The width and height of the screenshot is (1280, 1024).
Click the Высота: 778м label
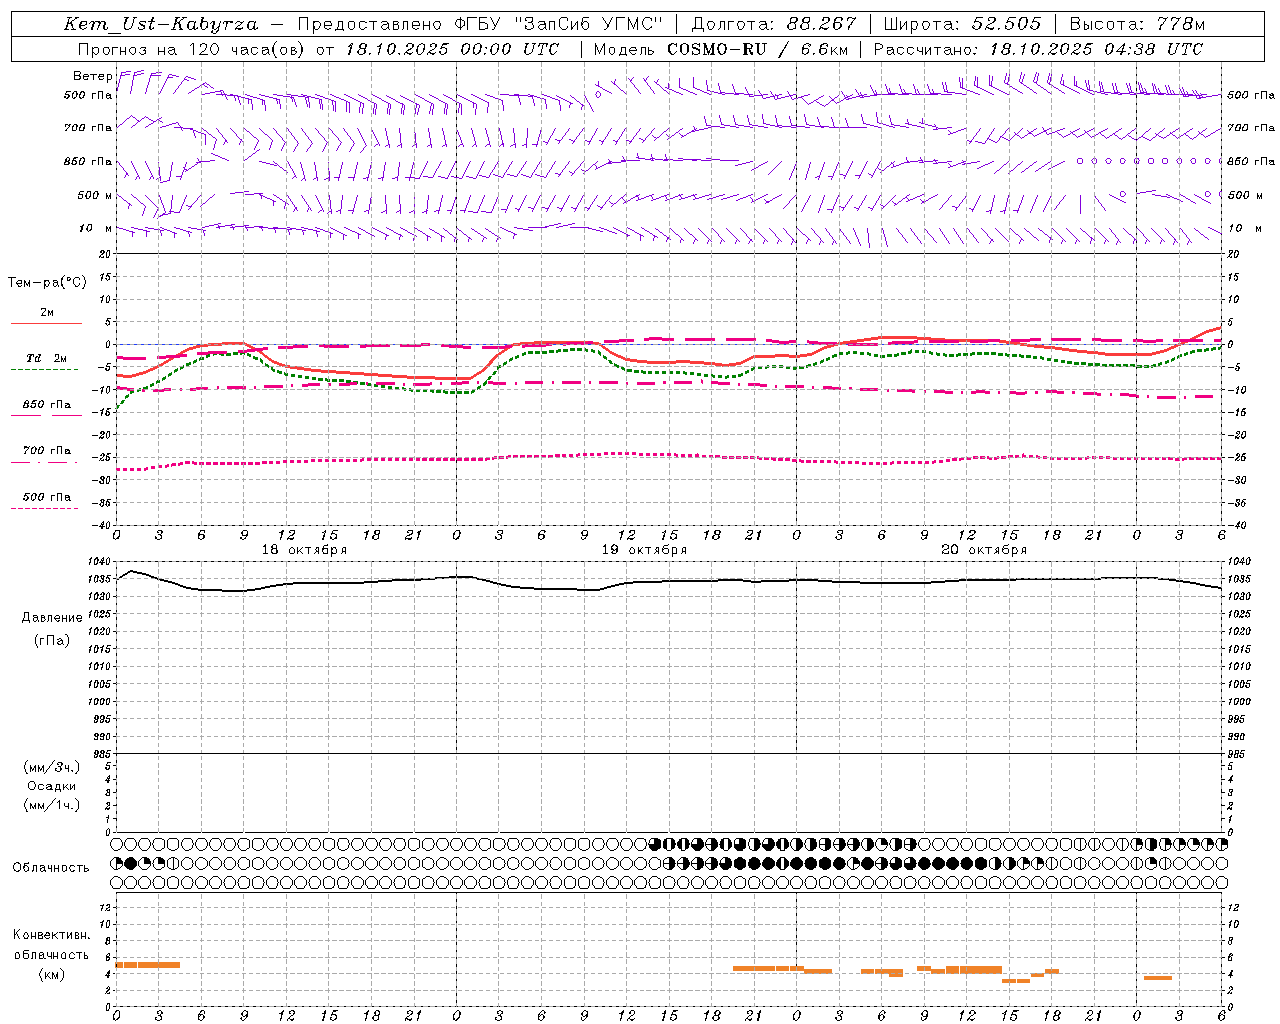pos(1137,24)
